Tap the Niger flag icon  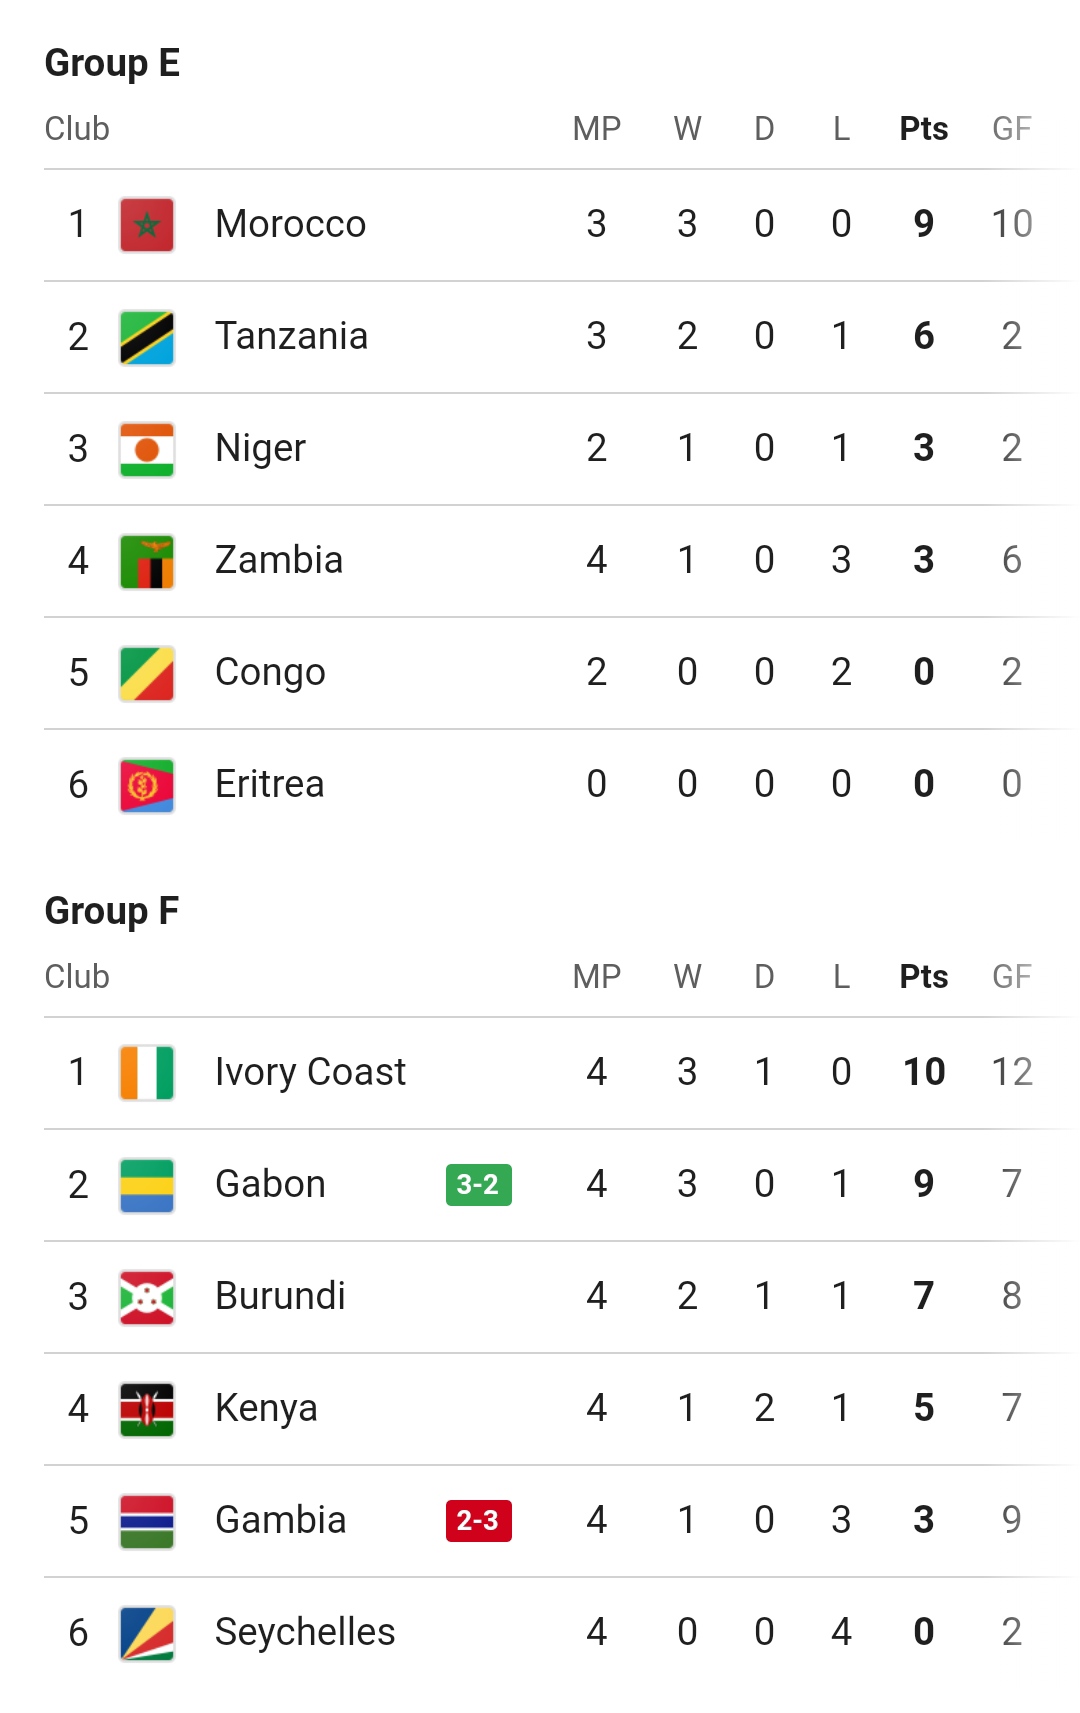(147, 449)
